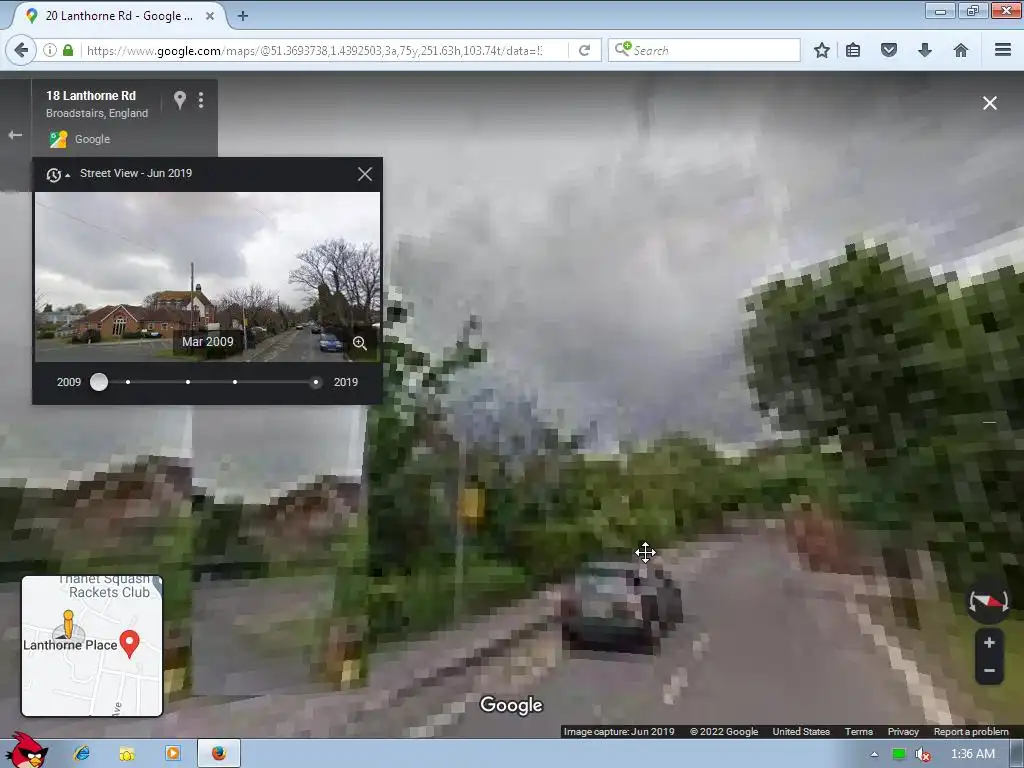The image size is (1024, 768).
Task: Select the Mar 2009 slider handle
Action: [99, 382]
